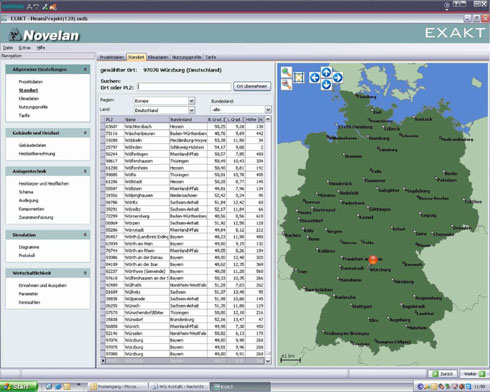490x392 pixels.
Task: Open Tarife in the navigation panel
Action: coord(24,115)
